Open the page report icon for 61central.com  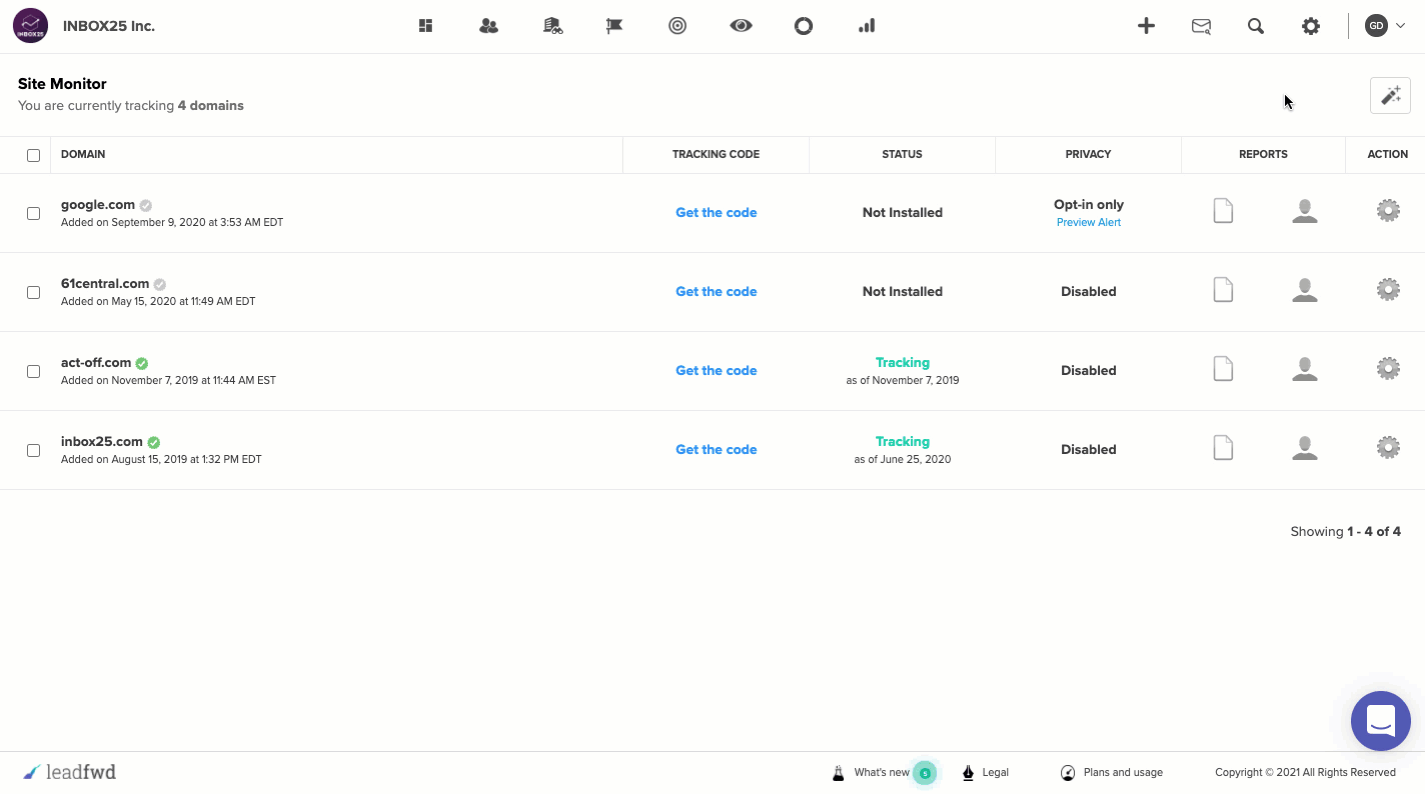pyautogui.click(x=1223, y=290)
